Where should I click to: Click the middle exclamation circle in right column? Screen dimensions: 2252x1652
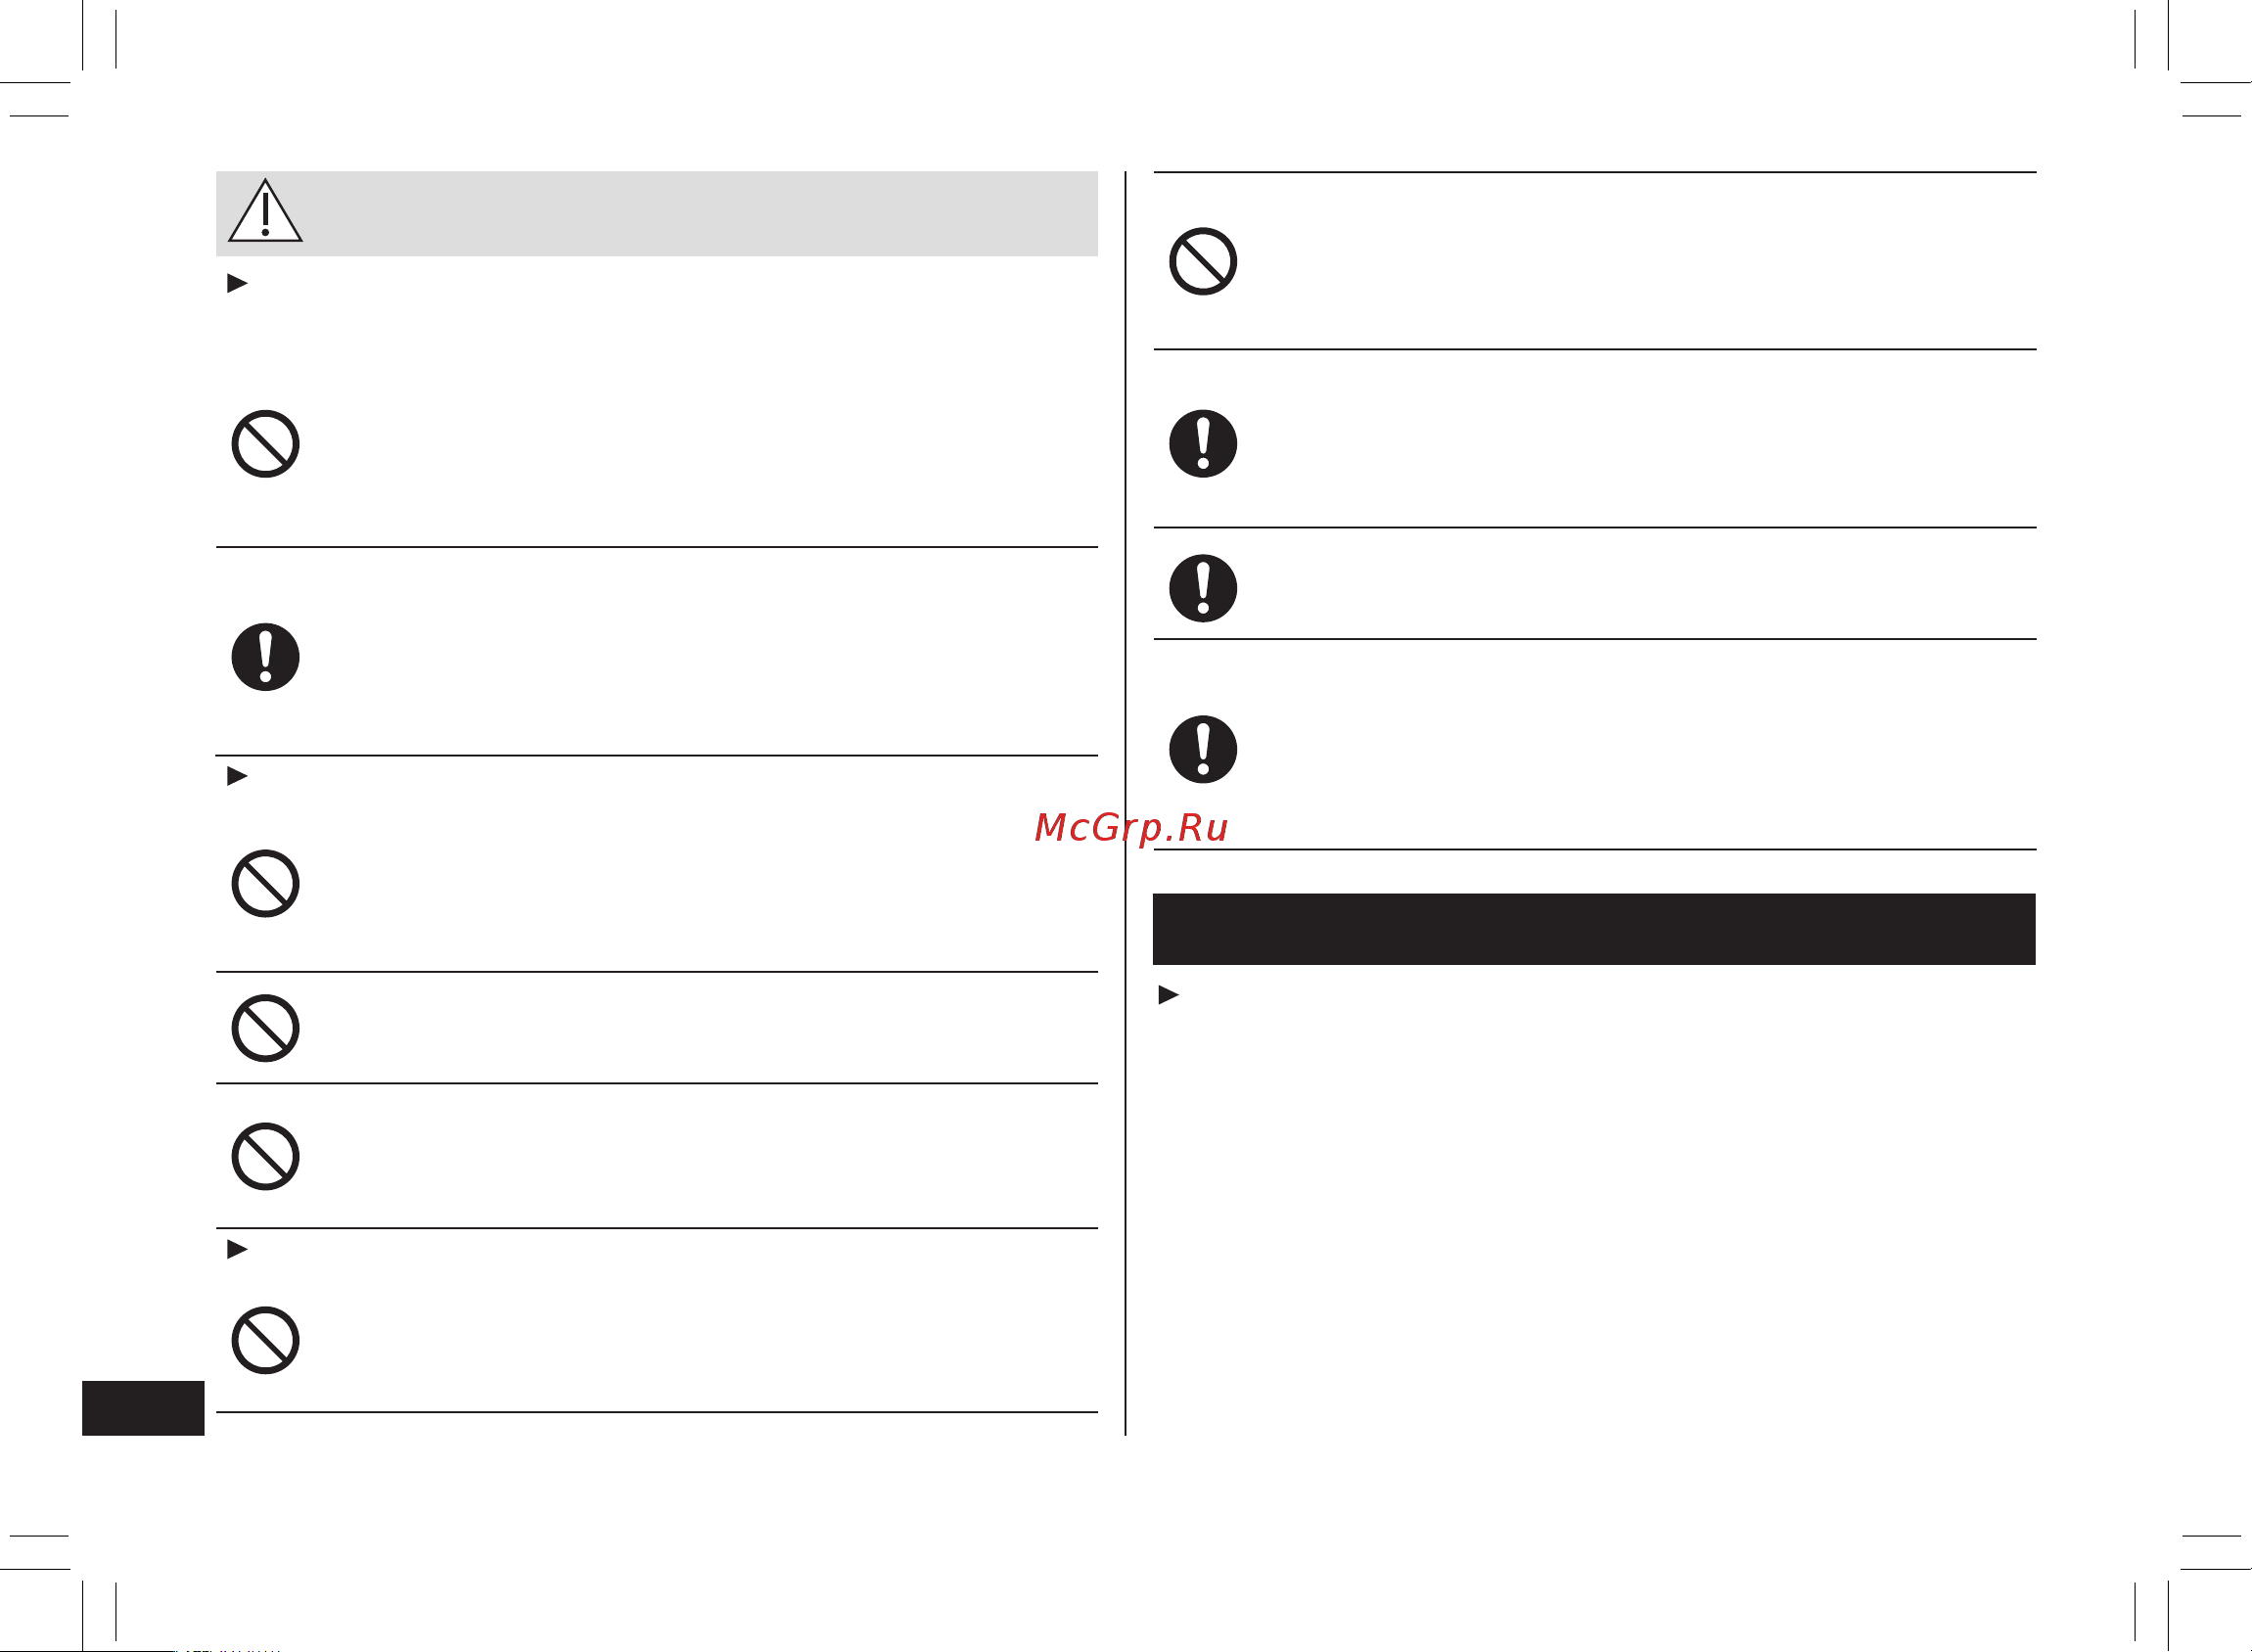[x=1203, y=588]
